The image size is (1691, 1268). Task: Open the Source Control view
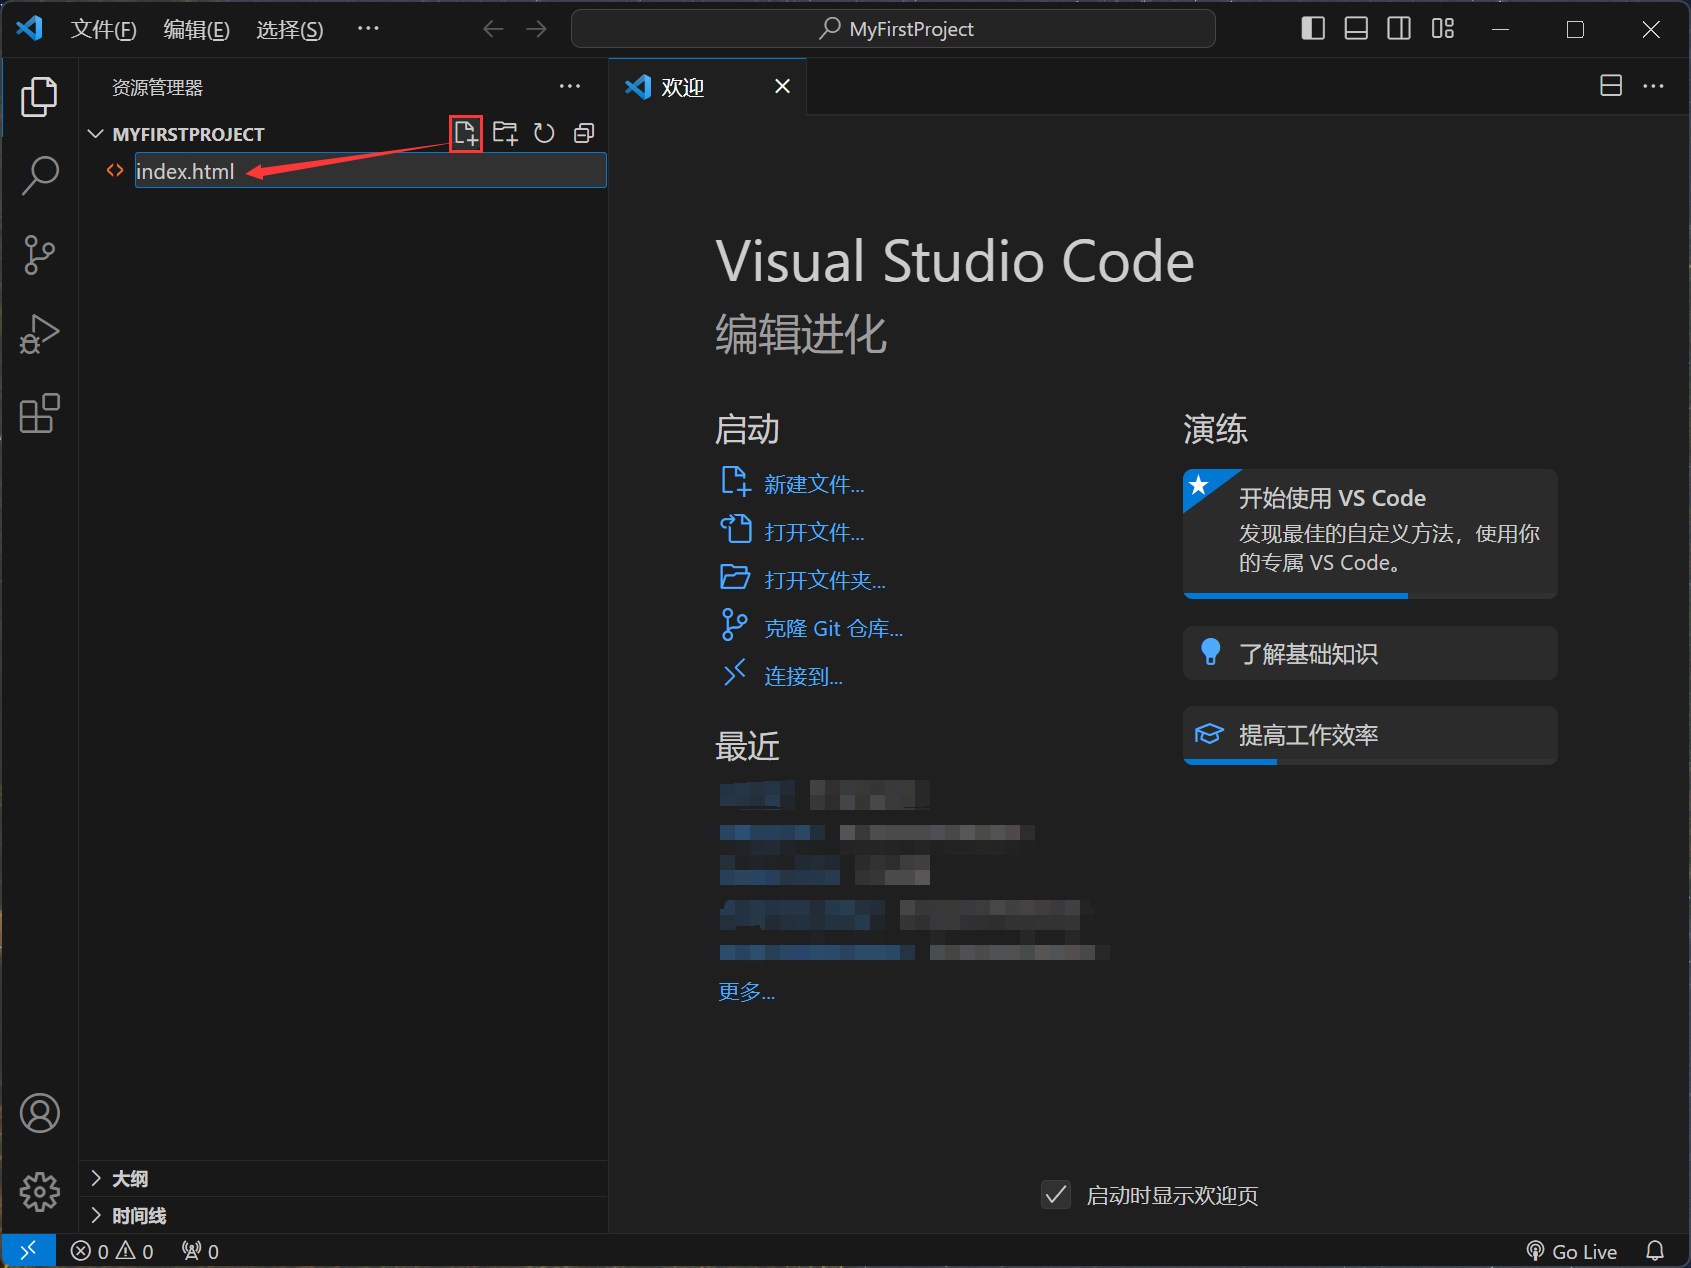[39, 255]
